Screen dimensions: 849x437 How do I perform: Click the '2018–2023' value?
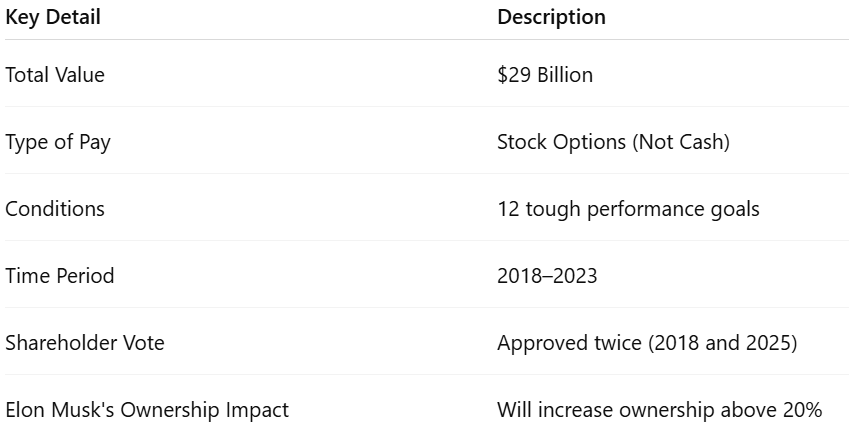point(547,276)
